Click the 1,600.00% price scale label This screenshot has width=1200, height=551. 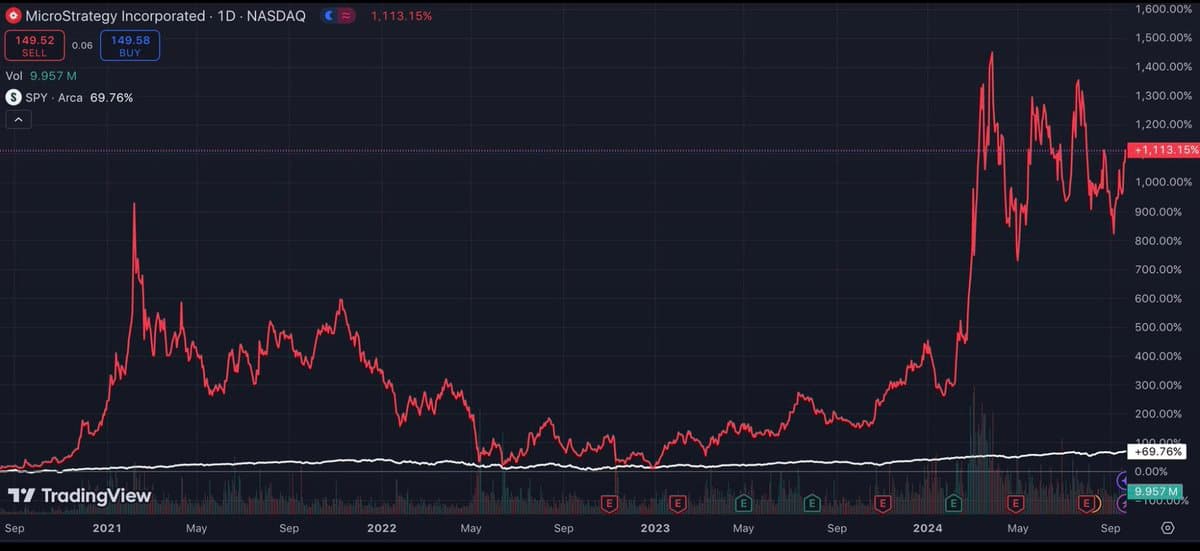tap(1166, 9)
